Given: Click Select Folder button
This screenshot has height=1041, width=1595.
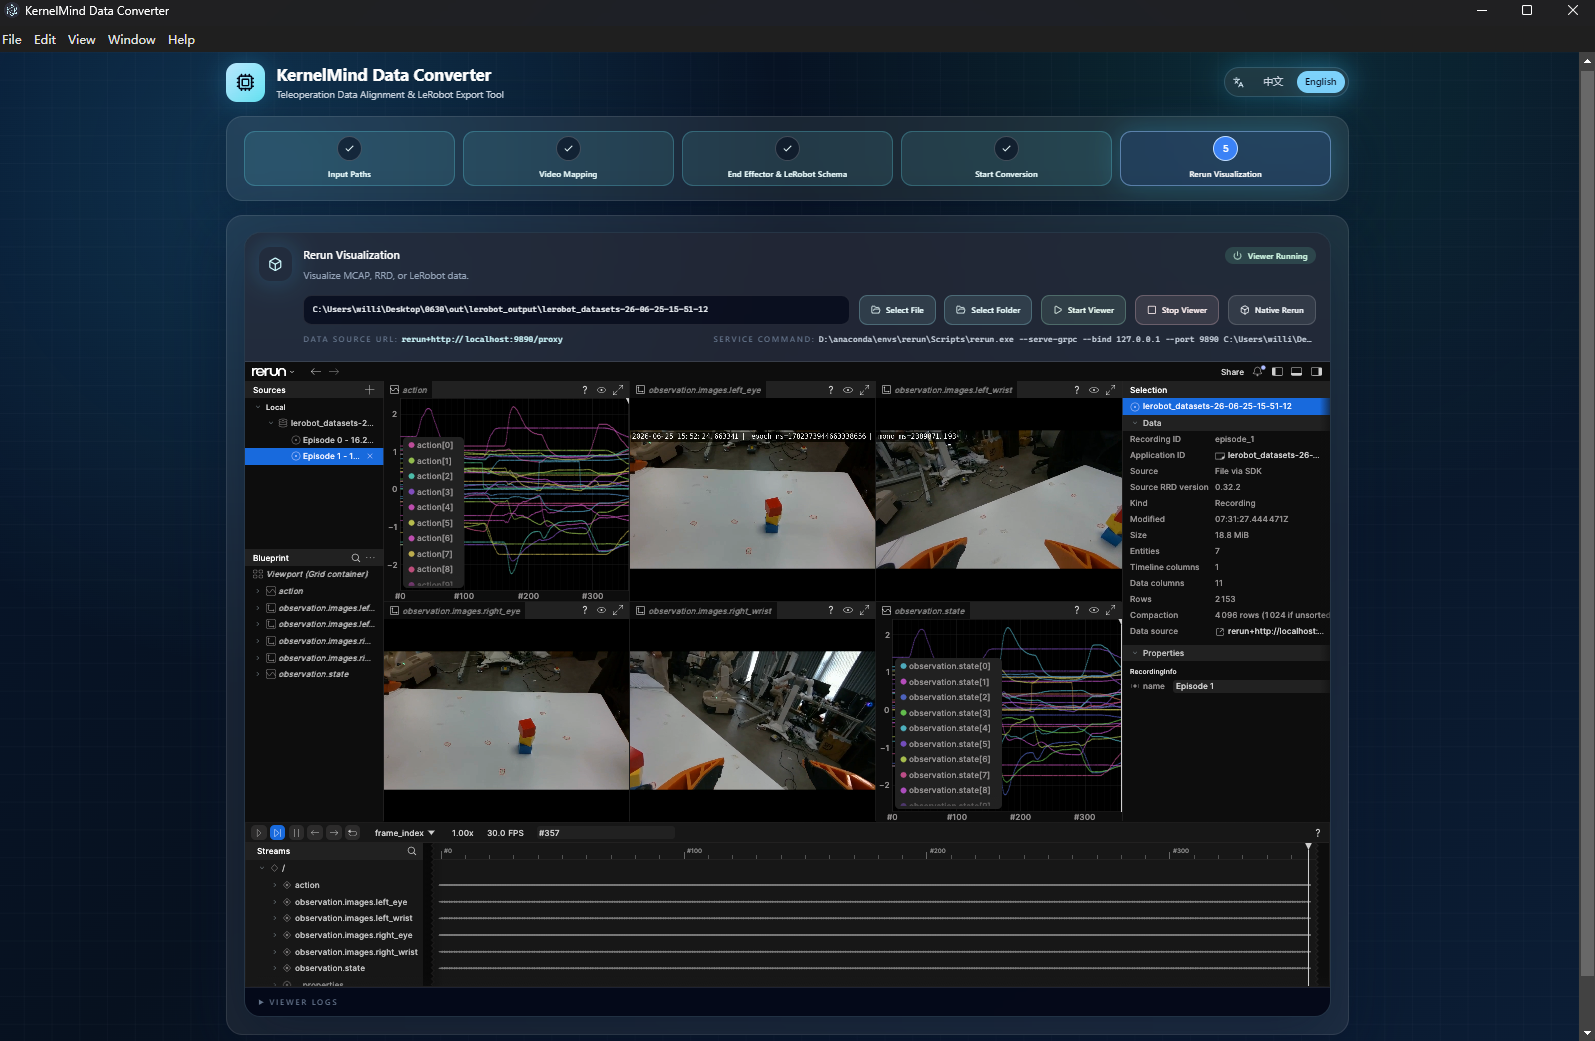Looking at the screenshot, I should coord(988,310).
